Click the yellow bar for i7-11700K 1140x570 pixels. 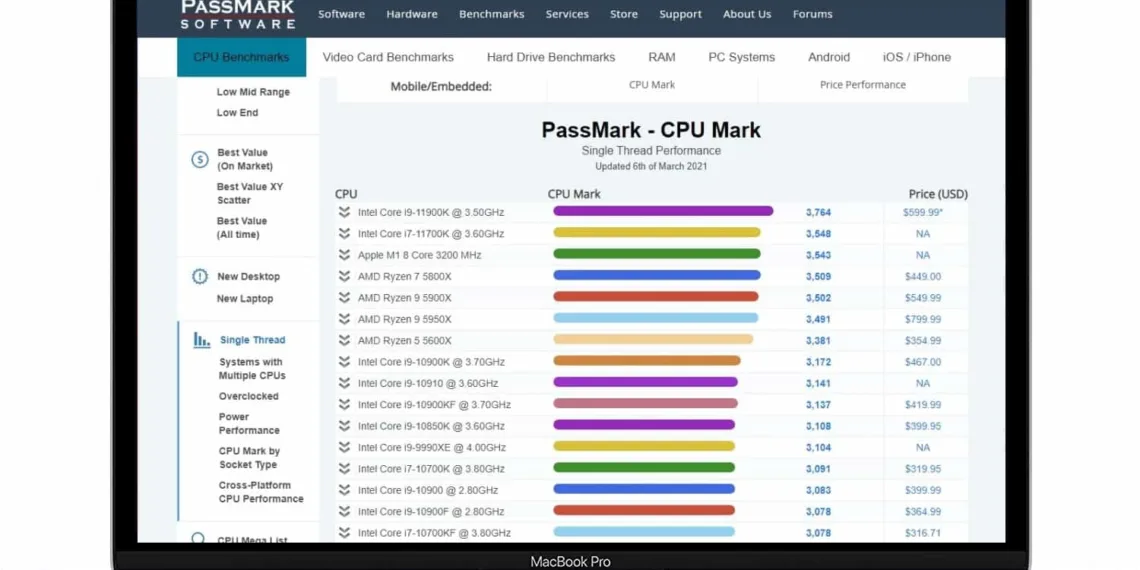click(x=657, y=233)
